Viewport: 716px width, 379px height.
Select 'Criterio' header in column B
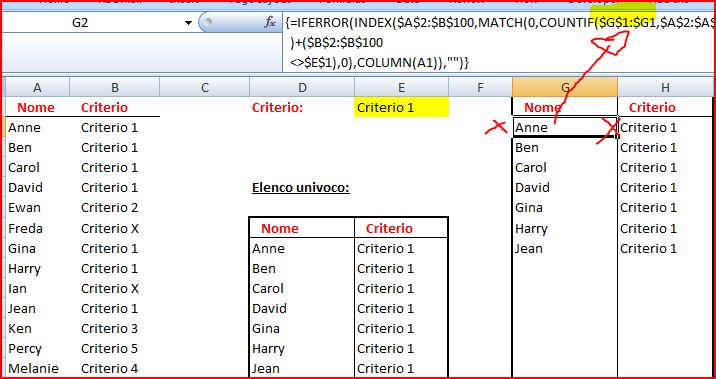coord(105,108)
